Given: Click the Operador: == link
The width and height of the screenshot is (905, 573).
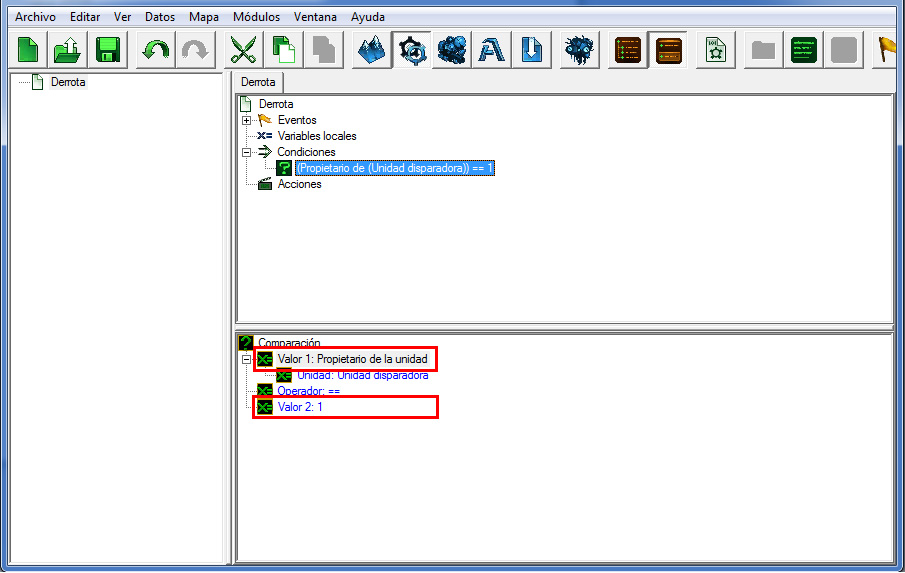Looking at the screenshot, I should click(x=309, y=391).
